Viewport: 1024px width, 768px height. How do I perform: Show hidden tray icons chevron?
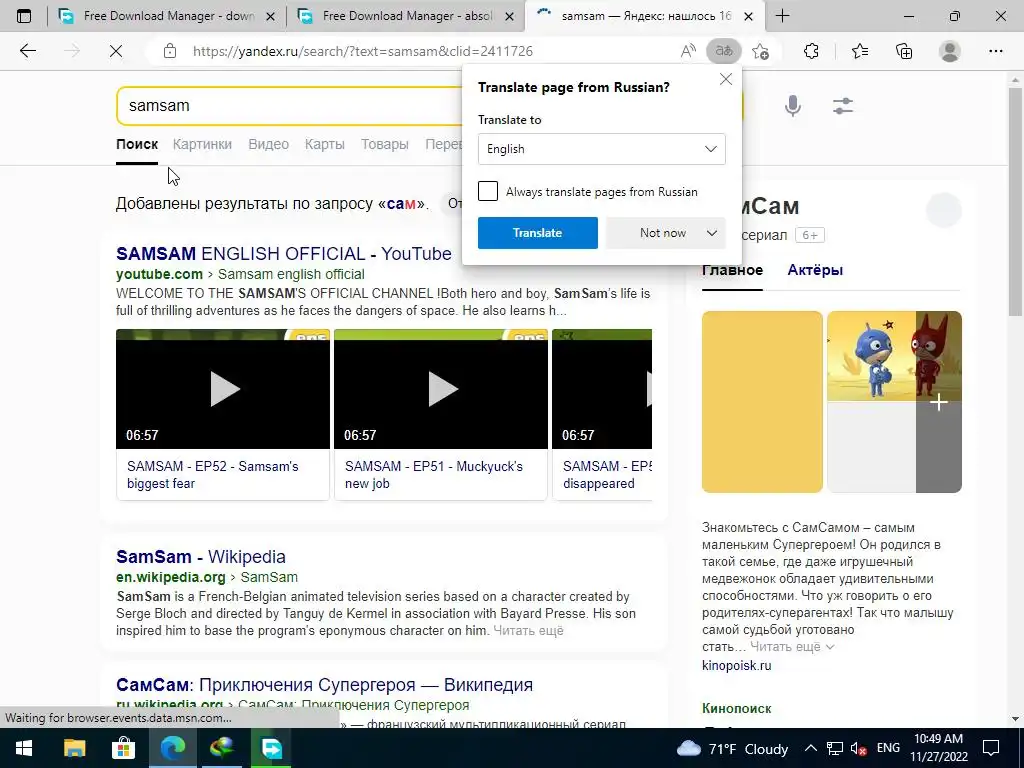coord(810,748)
